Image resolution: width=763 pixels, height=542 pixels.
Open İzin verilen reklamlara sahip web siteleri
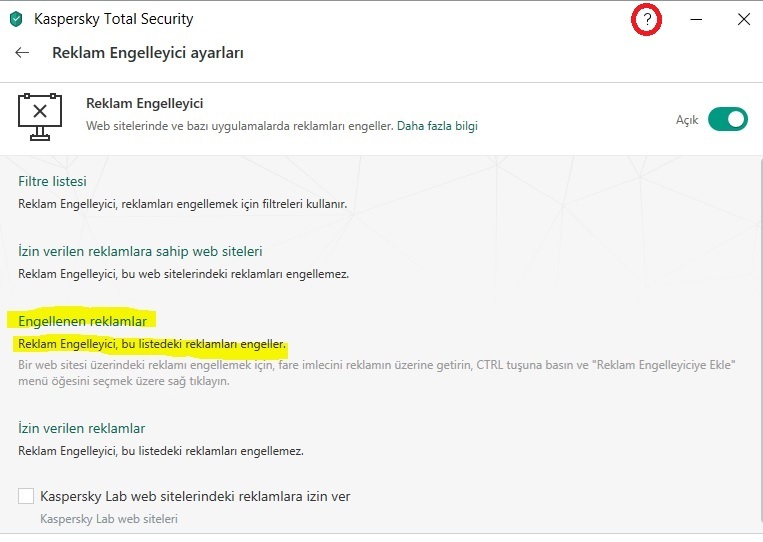[x=140, y=251]
